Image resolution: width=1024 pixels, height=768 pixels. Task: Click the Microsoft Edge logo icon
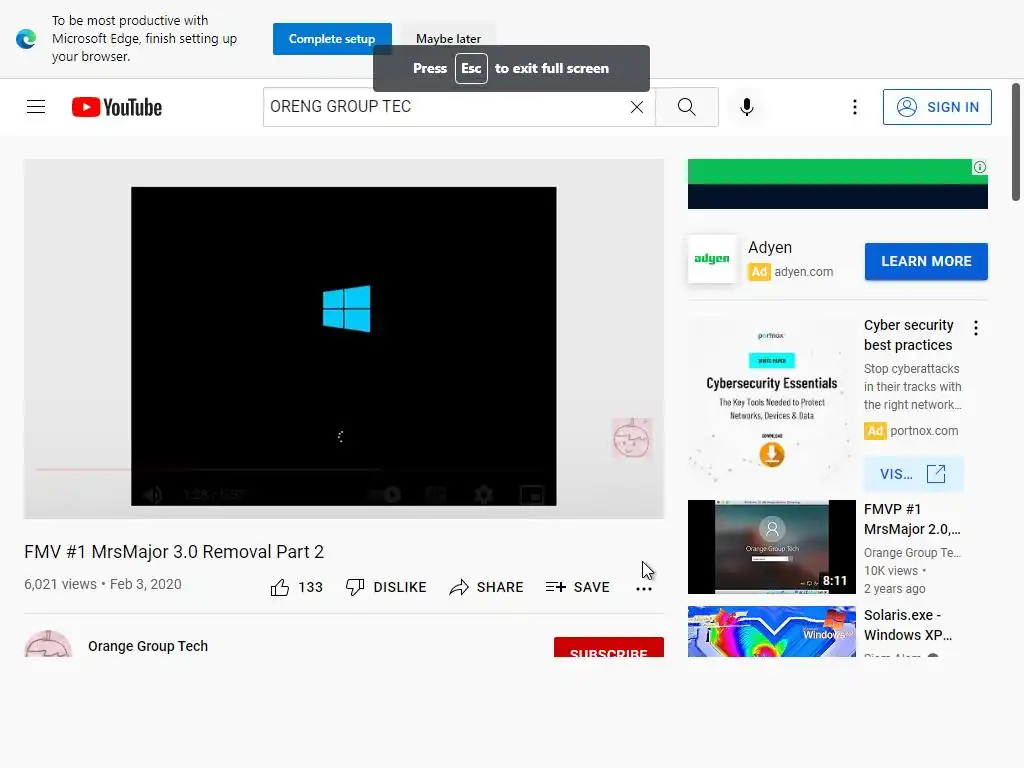(26, 39)
